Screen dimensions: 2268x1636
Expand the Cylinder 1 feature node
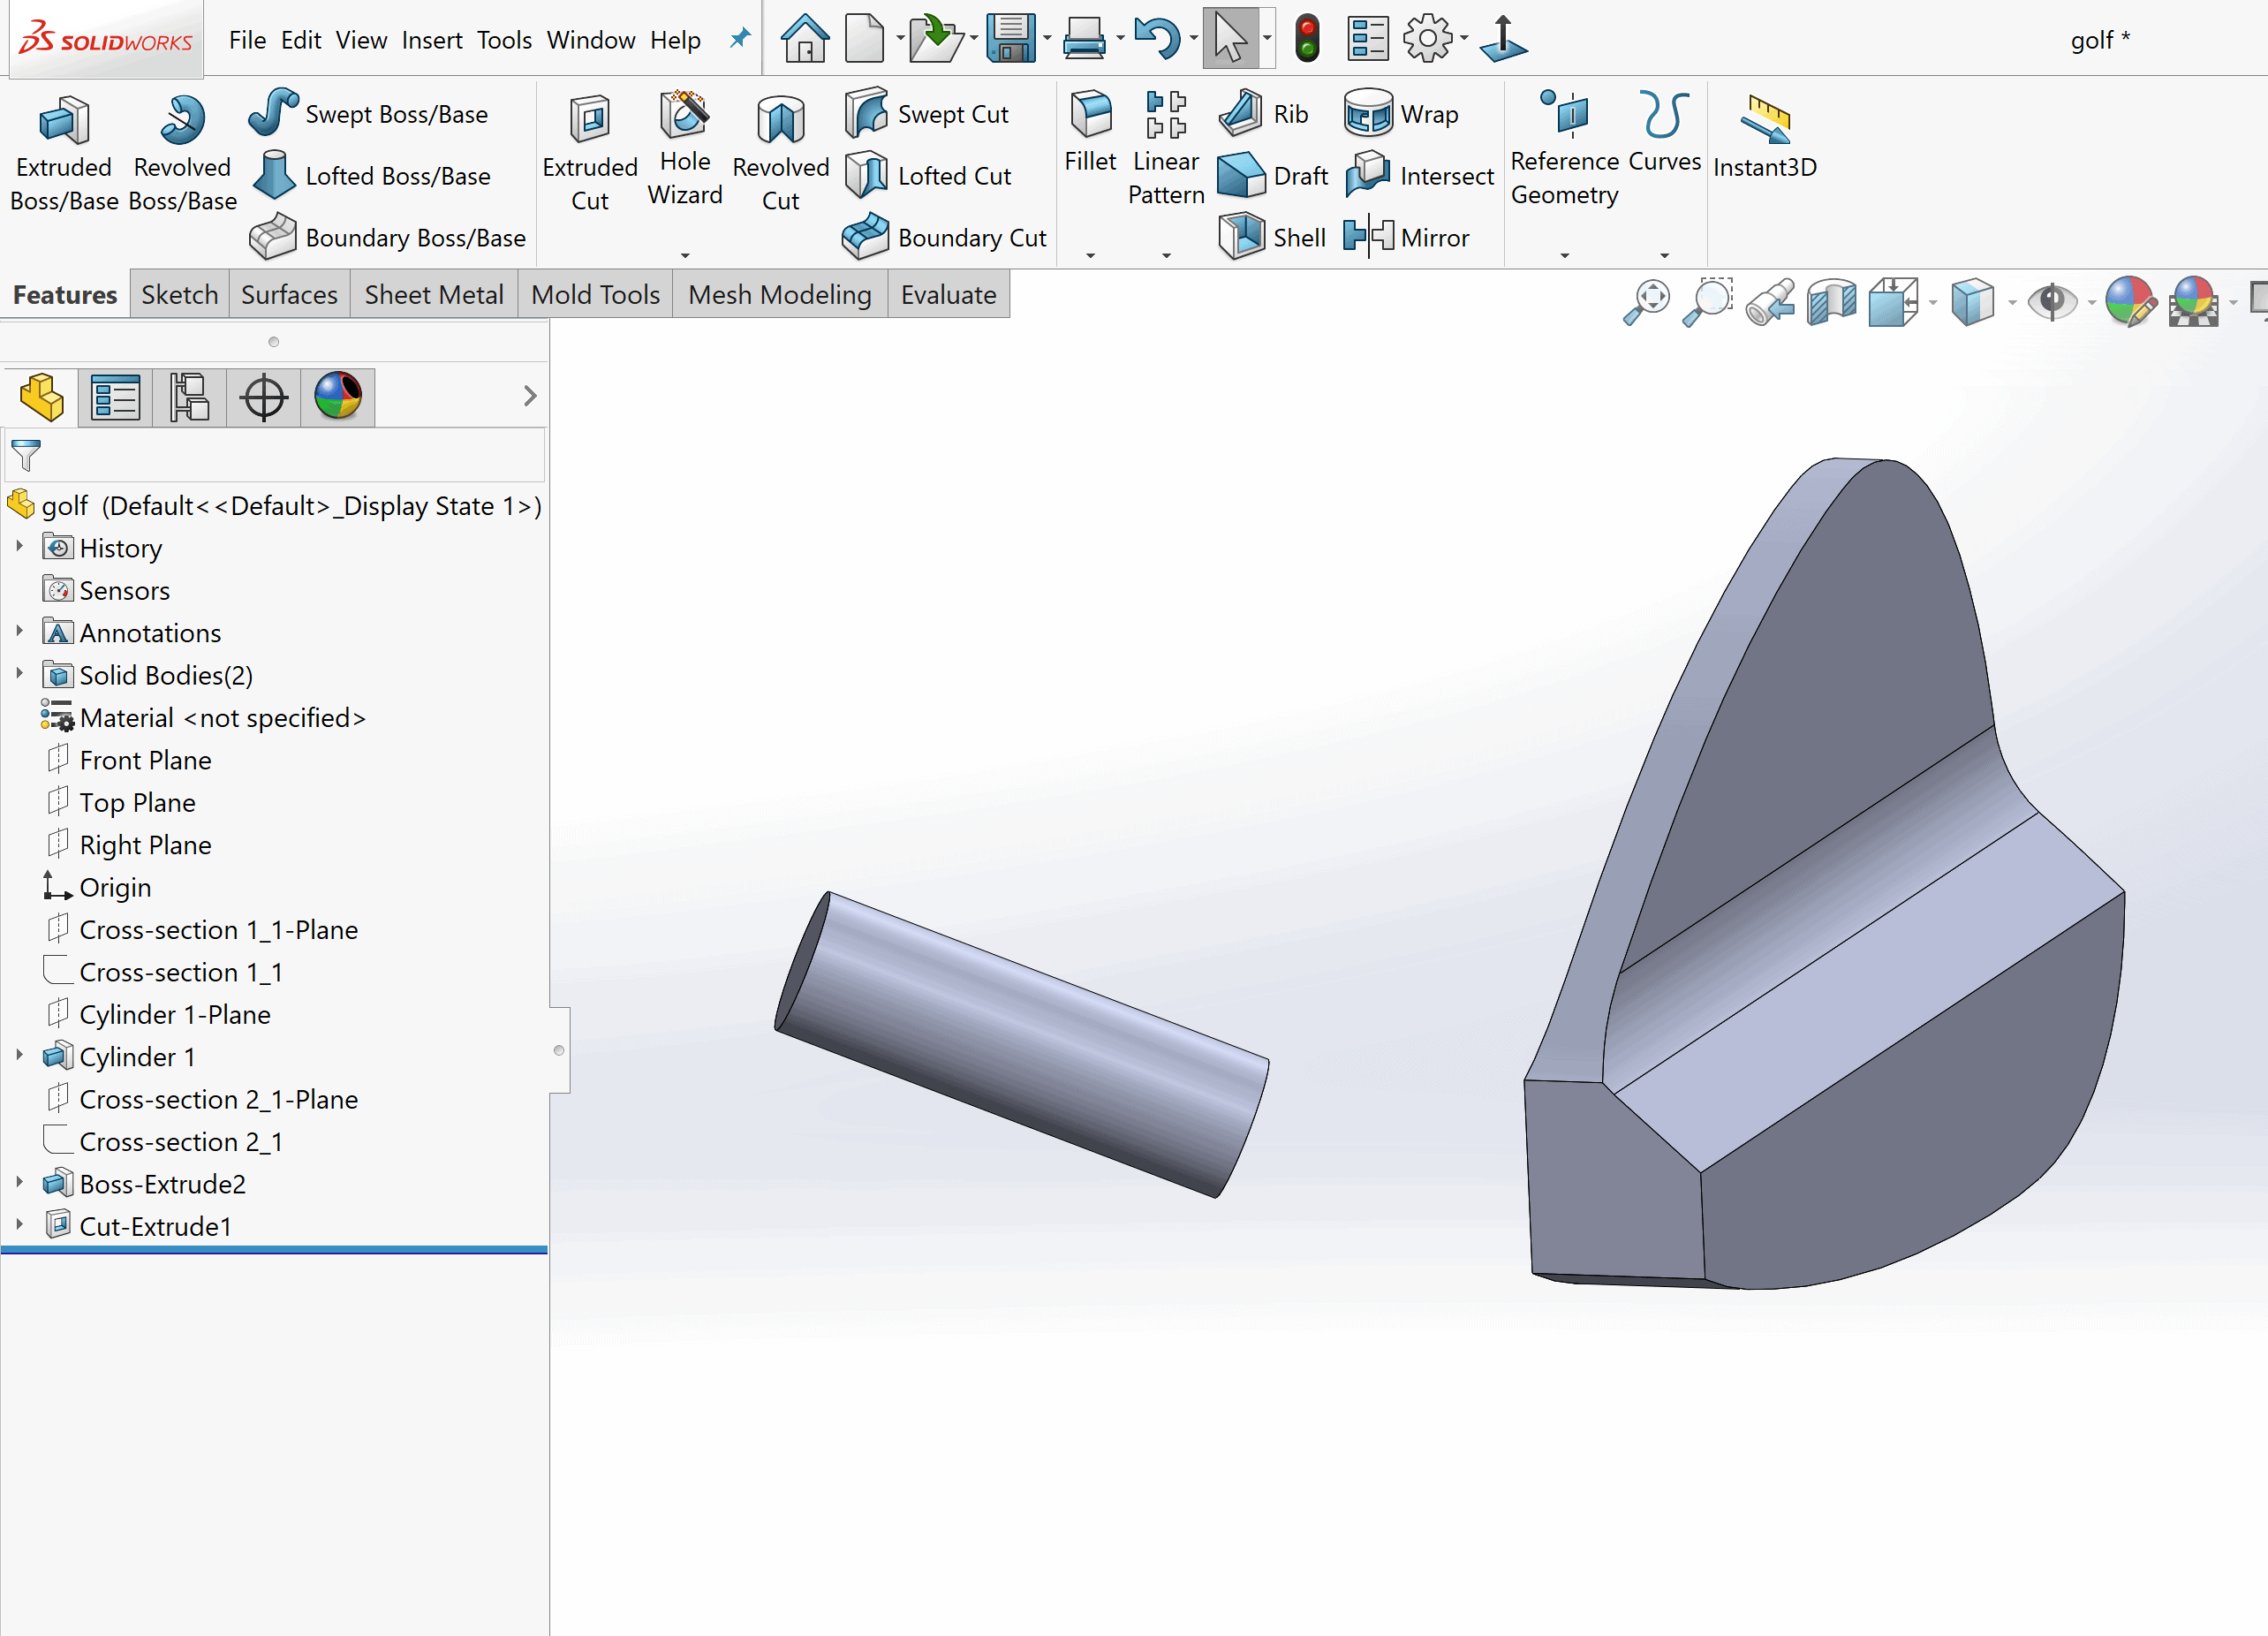click(x=16, y=1057)
